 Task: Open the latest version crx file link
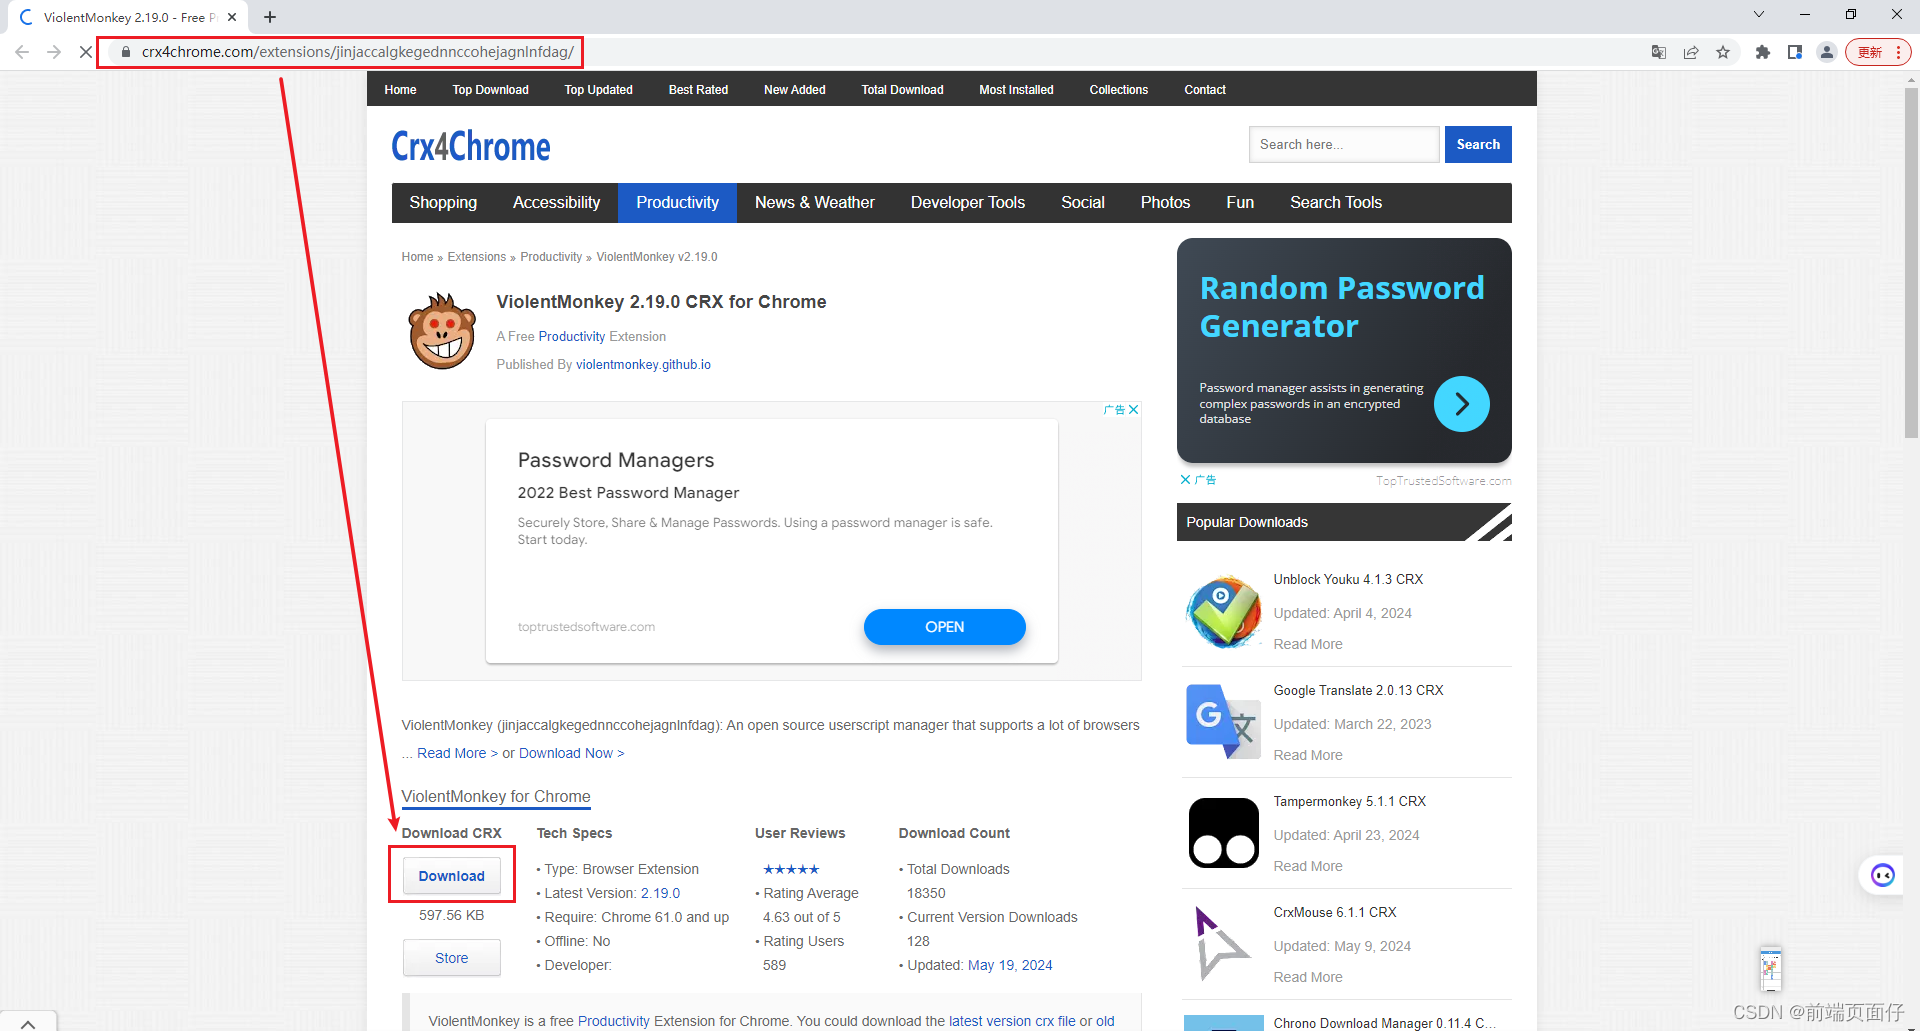pyautogui.click(x=1012, y=1021)
